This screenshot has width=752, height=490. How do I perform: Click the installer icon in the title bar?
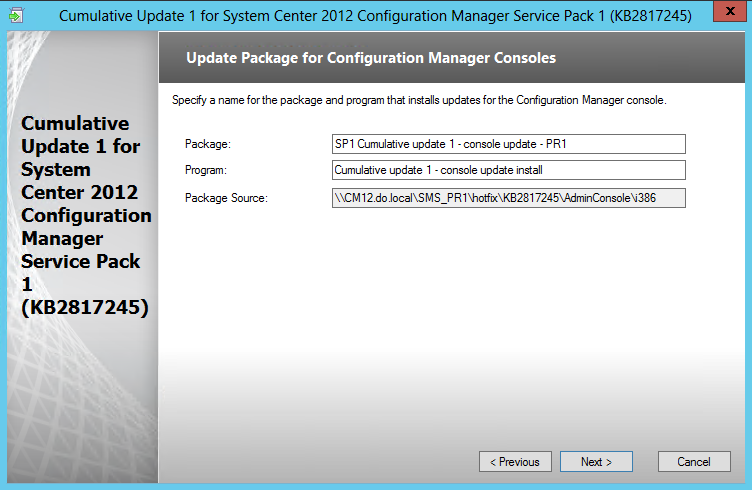pyautogui.click(x=16, y=15)
